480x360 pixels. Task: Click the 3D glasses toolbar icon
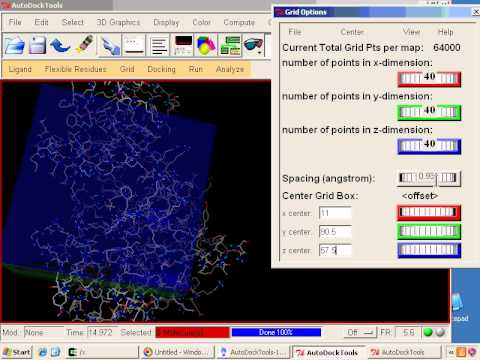coord(254,45)
